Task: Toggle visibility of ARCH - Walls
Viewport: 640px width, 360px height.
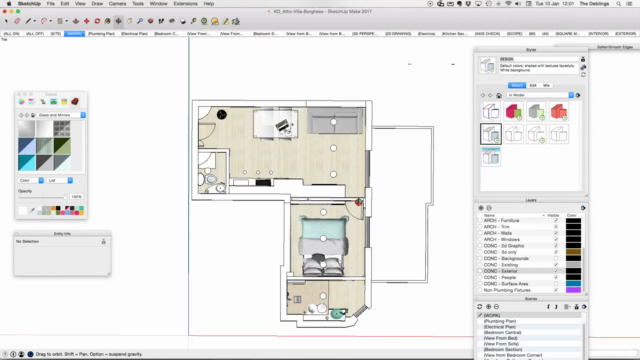Action: 556,233
